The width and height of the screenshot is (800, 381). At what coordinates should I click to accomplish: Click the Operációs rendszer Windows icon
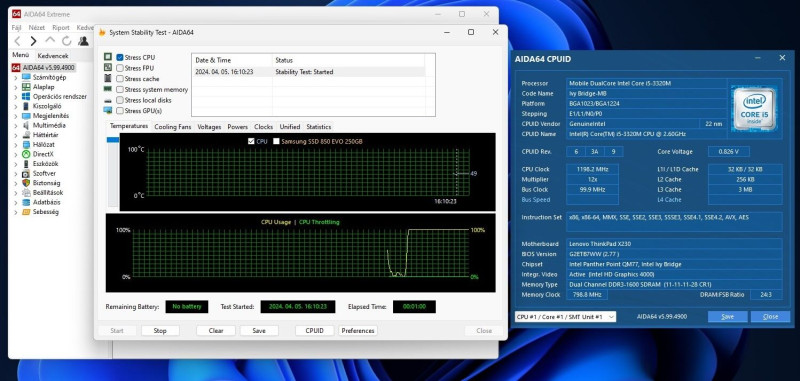(26, 96)
